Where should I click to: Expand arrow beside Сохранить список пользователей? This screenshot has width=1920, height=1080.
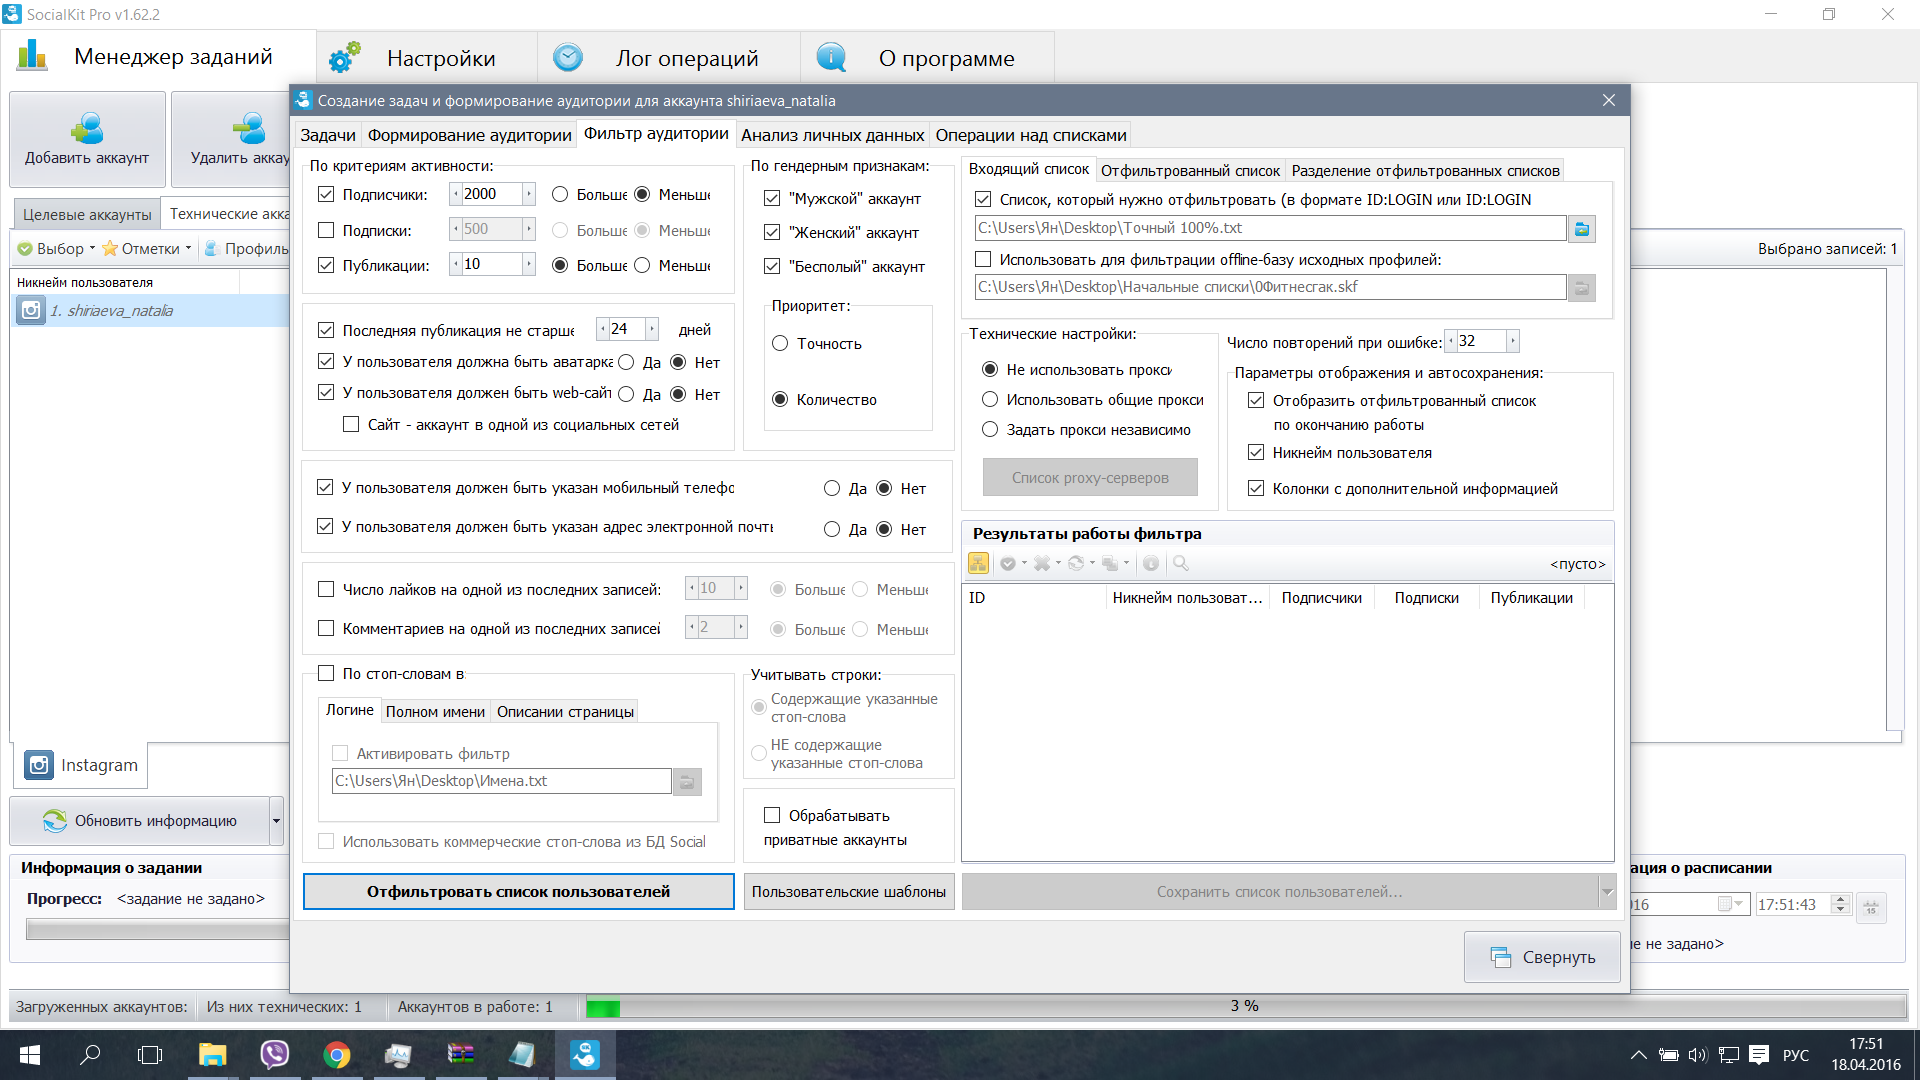point(1607,891)
